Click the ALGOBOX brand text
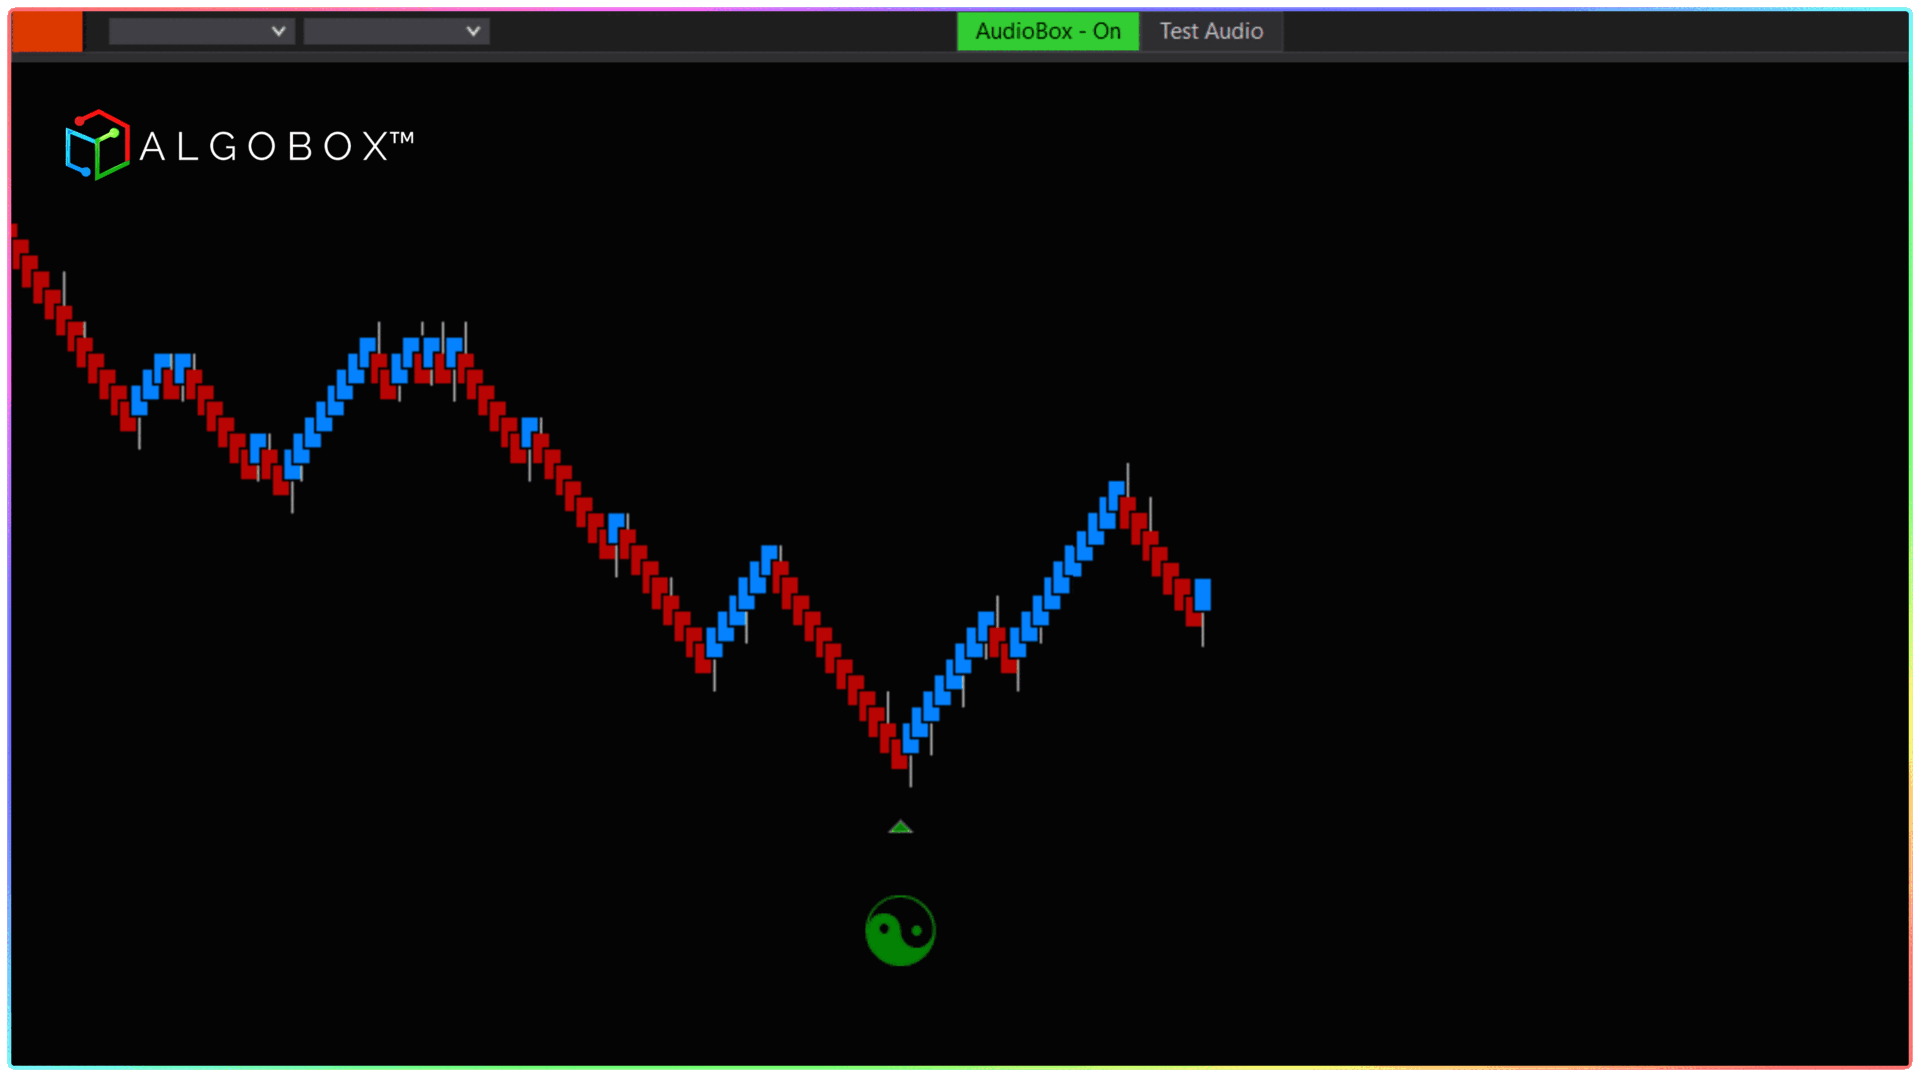Viewport: 1920px width, 1077px height. 276,147
